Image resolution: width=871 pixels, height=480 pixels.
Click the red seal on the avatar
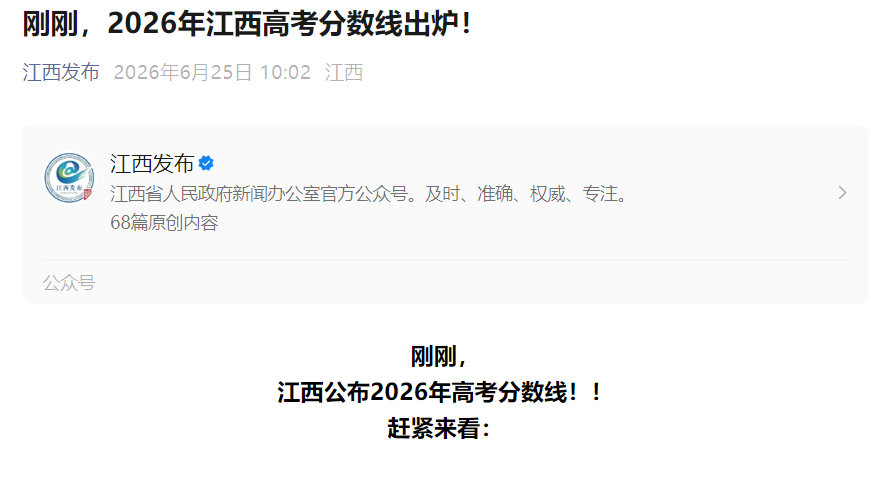[x=87, y=194]
